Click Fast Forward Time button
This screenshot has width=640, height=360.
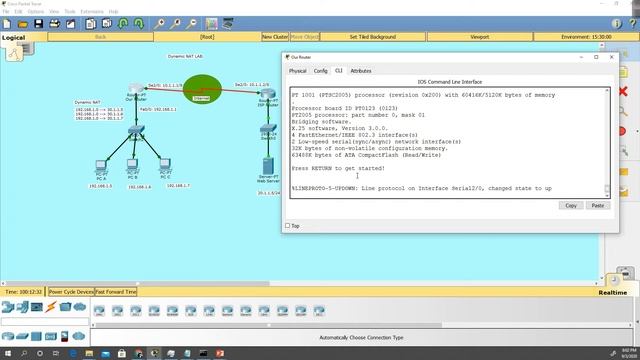coord(116,292)
